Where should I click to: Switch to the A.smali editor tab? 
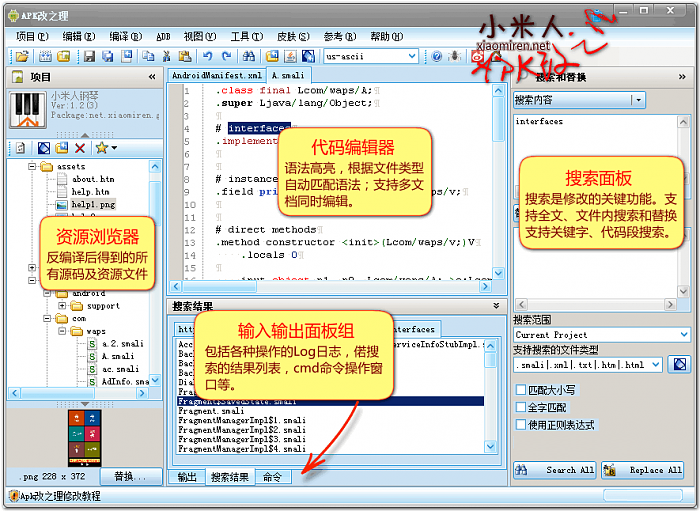tap(288, 75)
